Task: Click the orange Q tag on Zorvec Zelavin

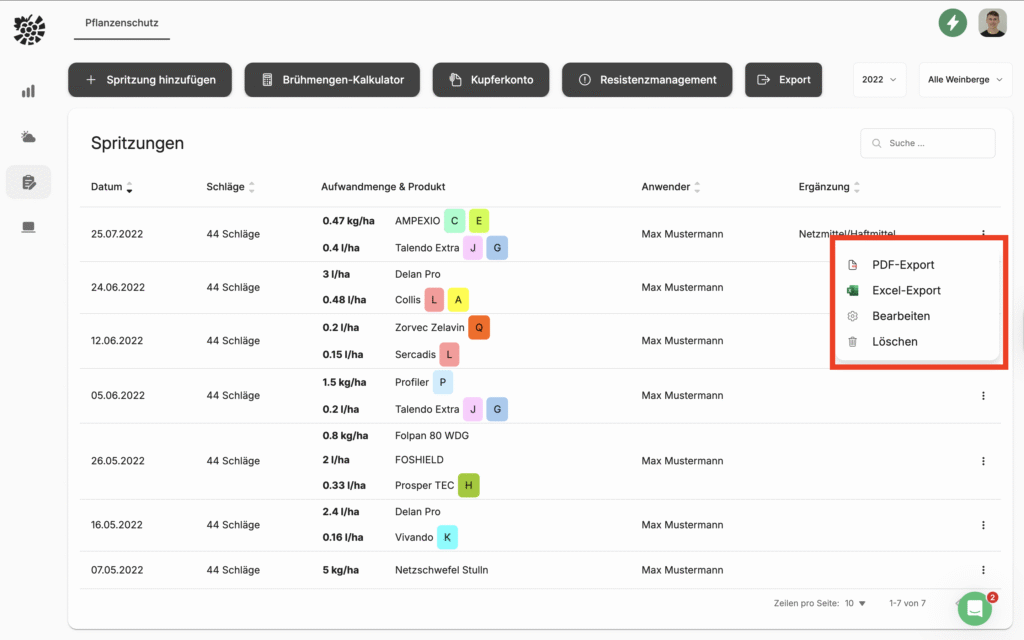Action: pyautogui.click(x=479, y=328)
